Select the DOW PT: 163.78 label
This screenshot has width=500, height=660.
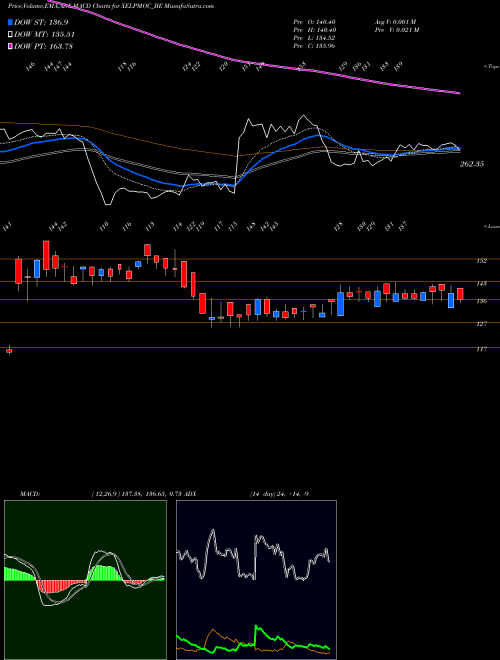pyautogui.click(x=44, y=46)
